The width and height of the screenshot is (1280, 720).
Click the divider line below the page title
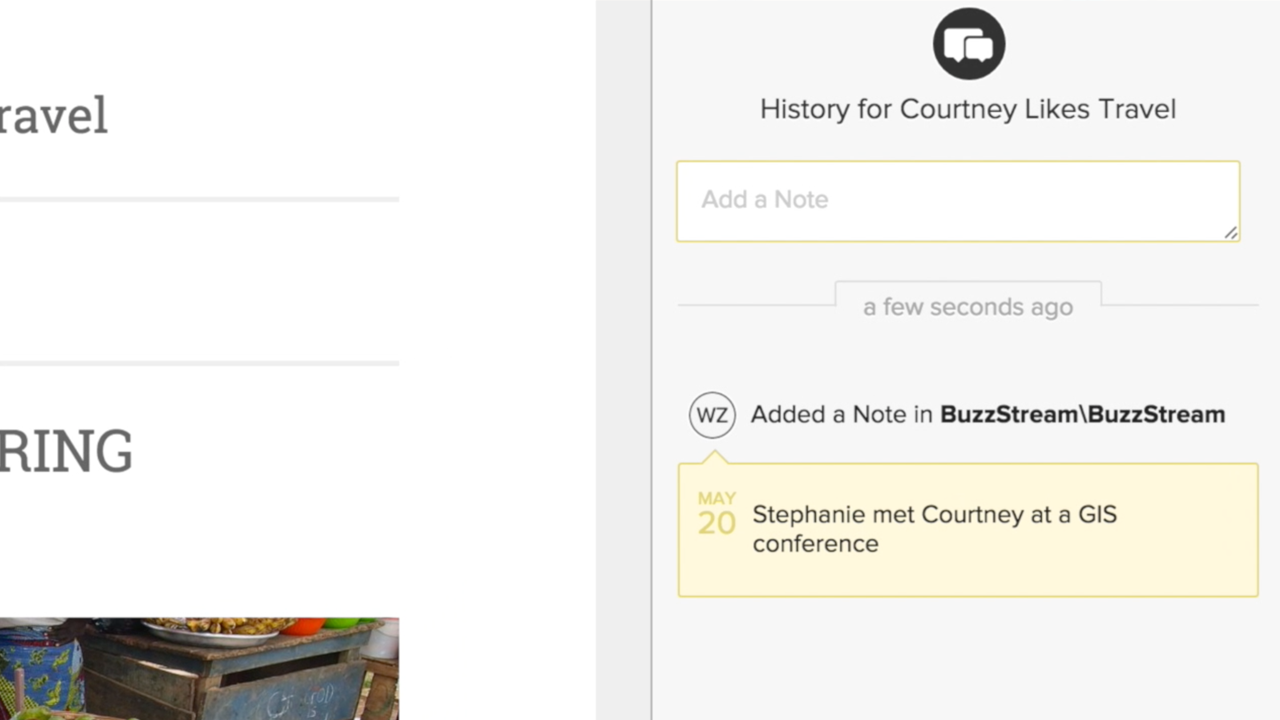pos(199,199)
